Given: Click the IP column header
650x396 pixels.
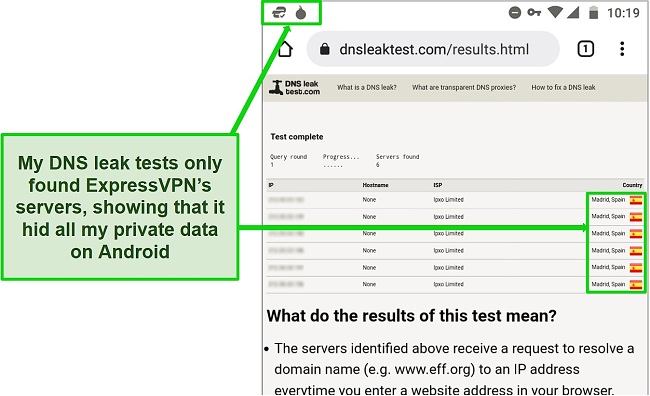Looking at the screenshot, I should (271, 185).
